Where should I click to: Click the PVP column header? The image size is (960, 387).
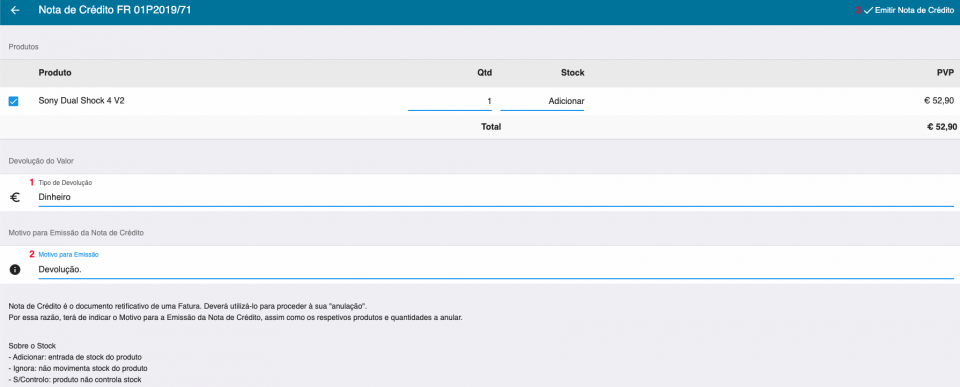(x=946, y=73)
